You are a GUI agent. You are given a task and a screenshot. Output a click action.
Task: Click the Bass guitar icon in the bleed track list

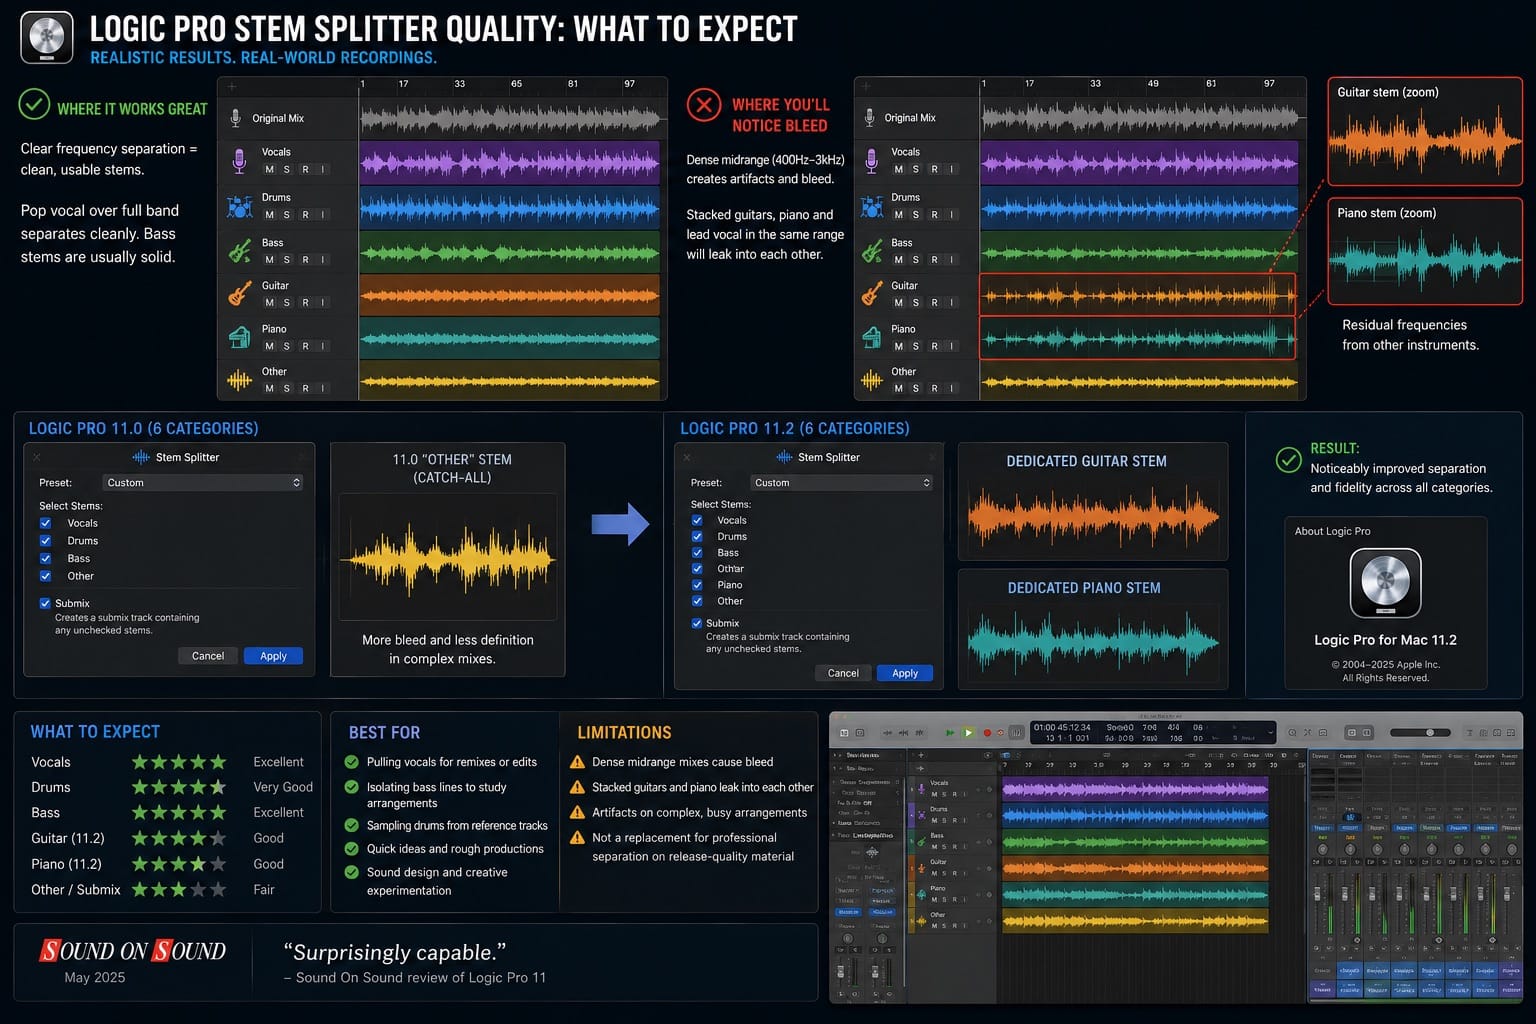click(871, 250)
